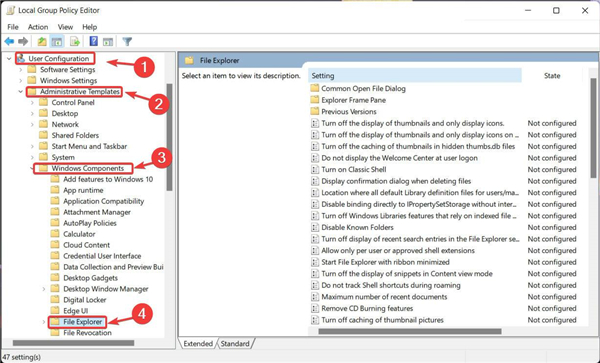
Task: Click the Back arrow toolbar icon
Action: 9,41
